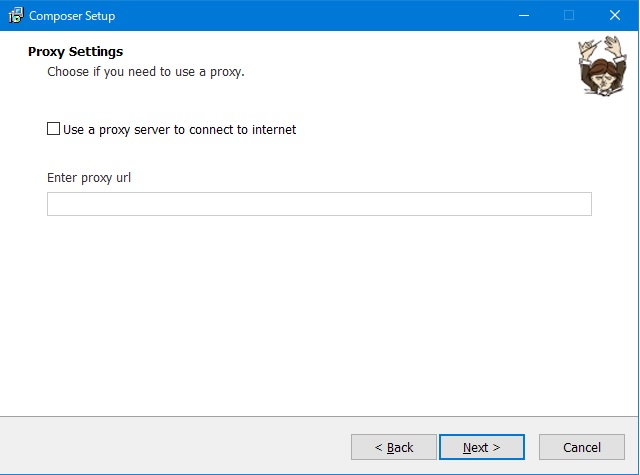
Task: Click the conductor's face in the logo
Action: click(596, 70)
